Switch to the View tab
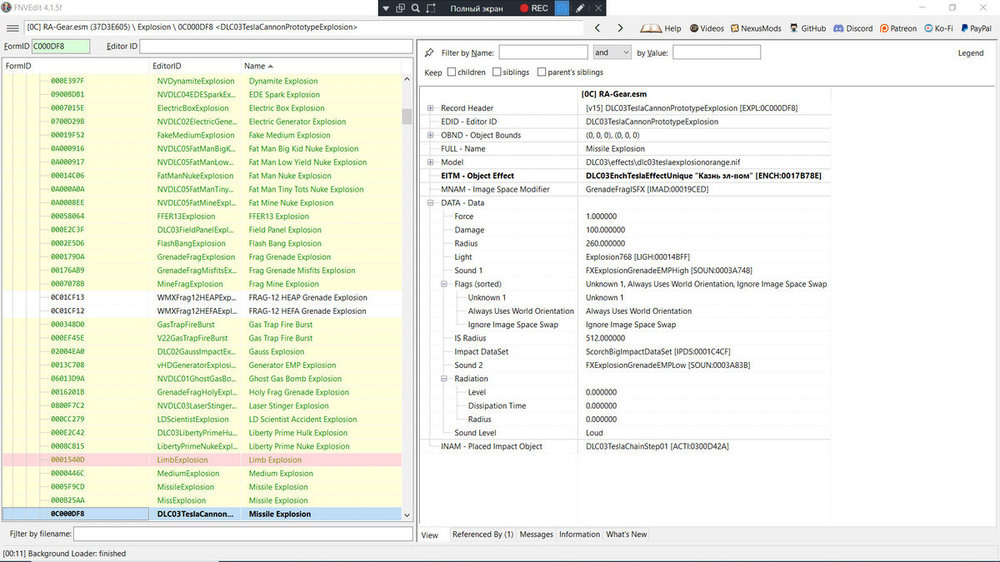Image resolution: width=1000 pixels, height=562 pixels. click(430, 535)
